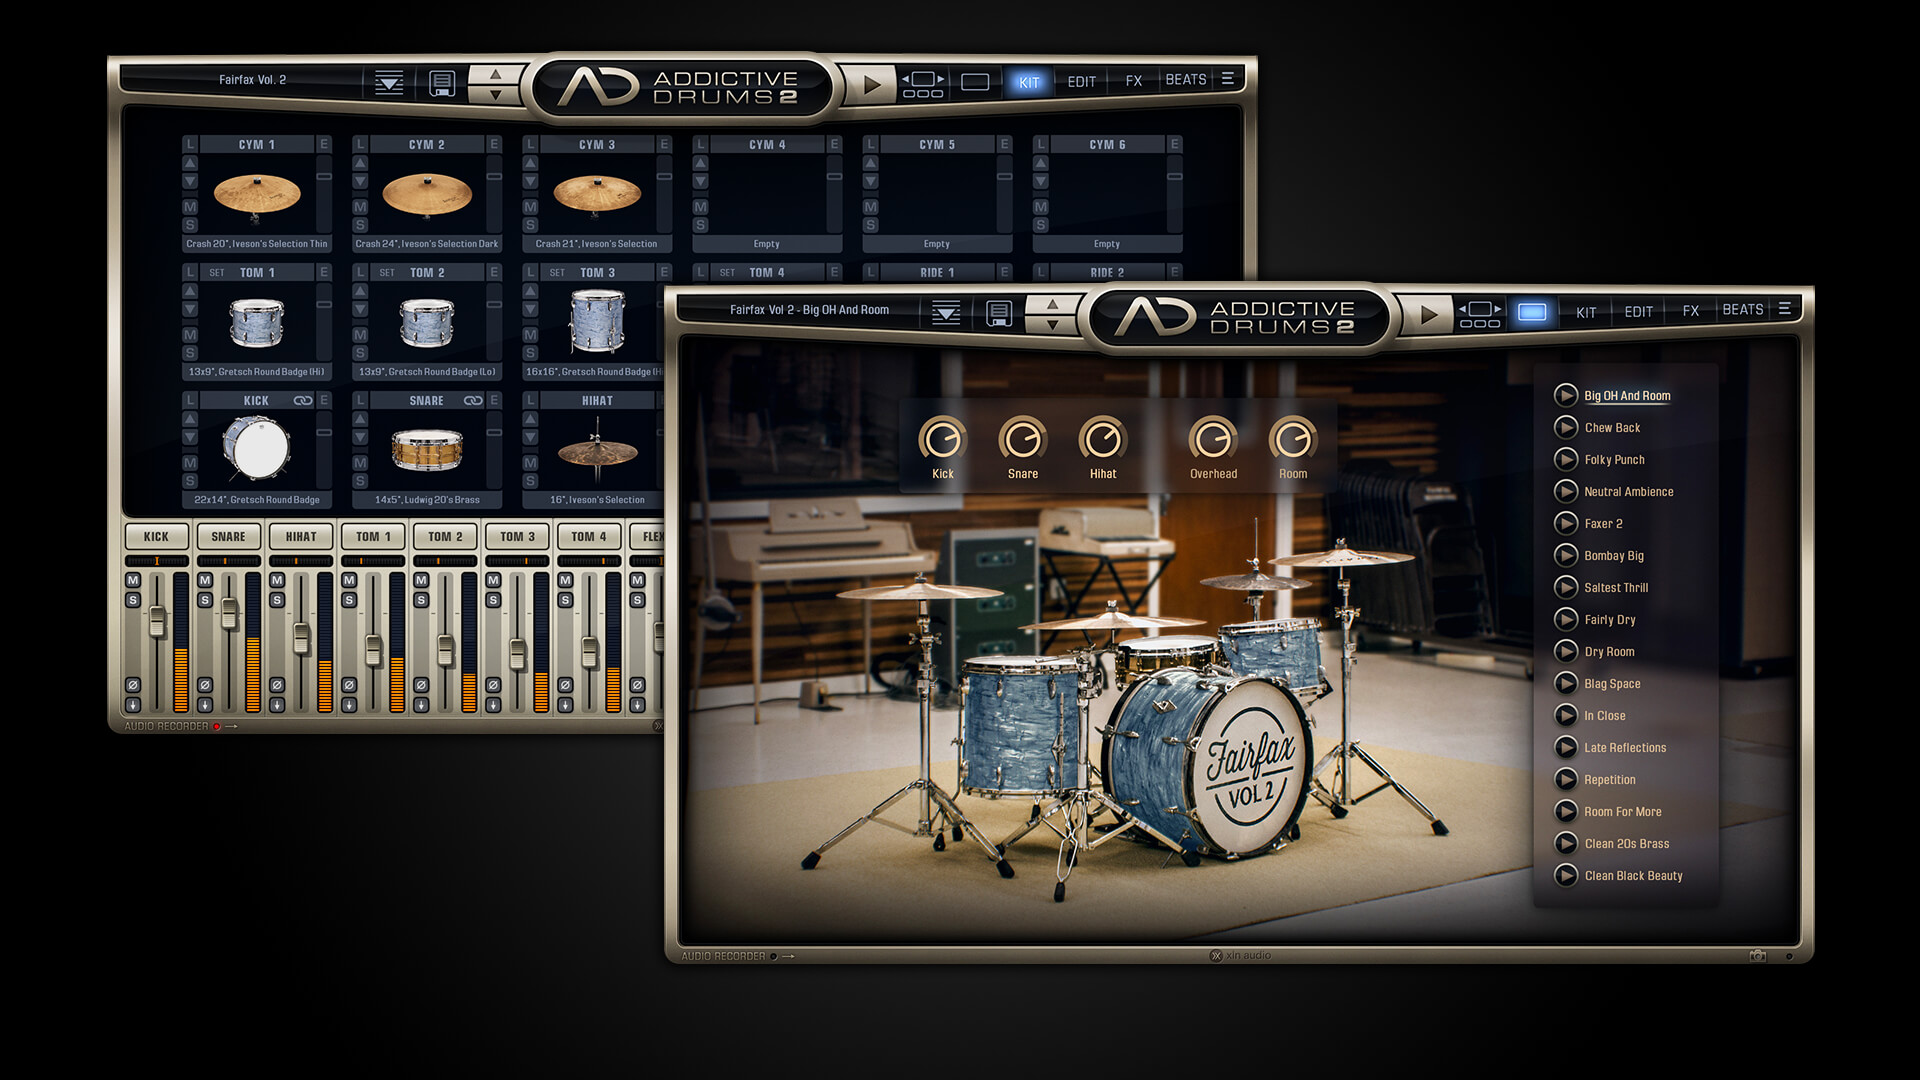Screen dimensions: 1920x1080
Task: Click play button in front window header
Action: pyautogui.click(x=1429, y=315)
